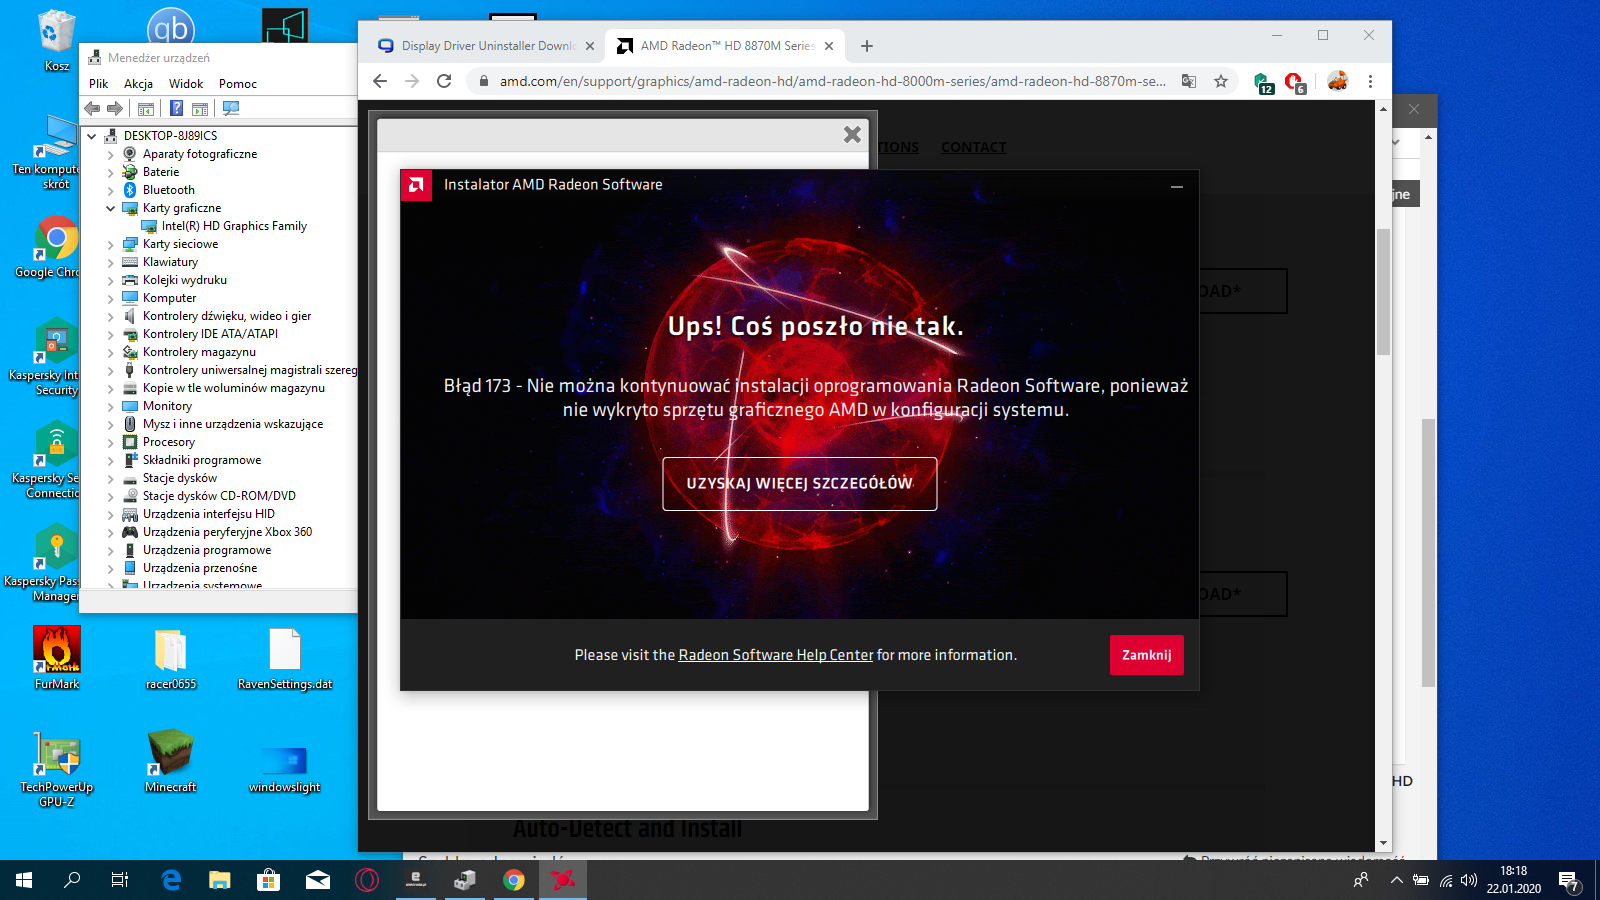The width and height of the screenshot is (1600, 900).
Task: Reload the AMD page in Chrome
Action: pos(444,81)
